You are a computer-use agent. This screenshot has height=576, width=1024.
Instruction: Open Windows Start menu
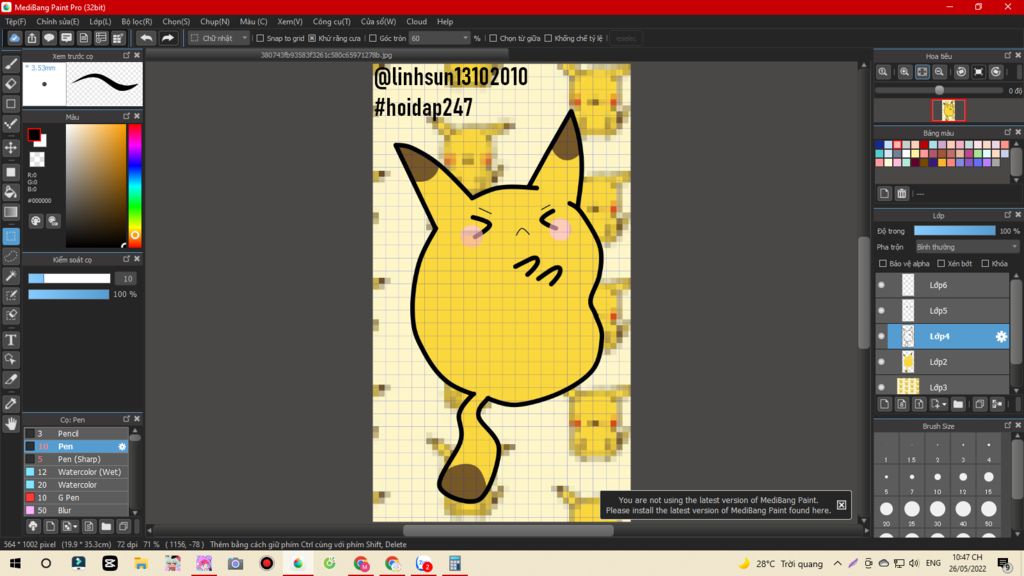(15, 563)
